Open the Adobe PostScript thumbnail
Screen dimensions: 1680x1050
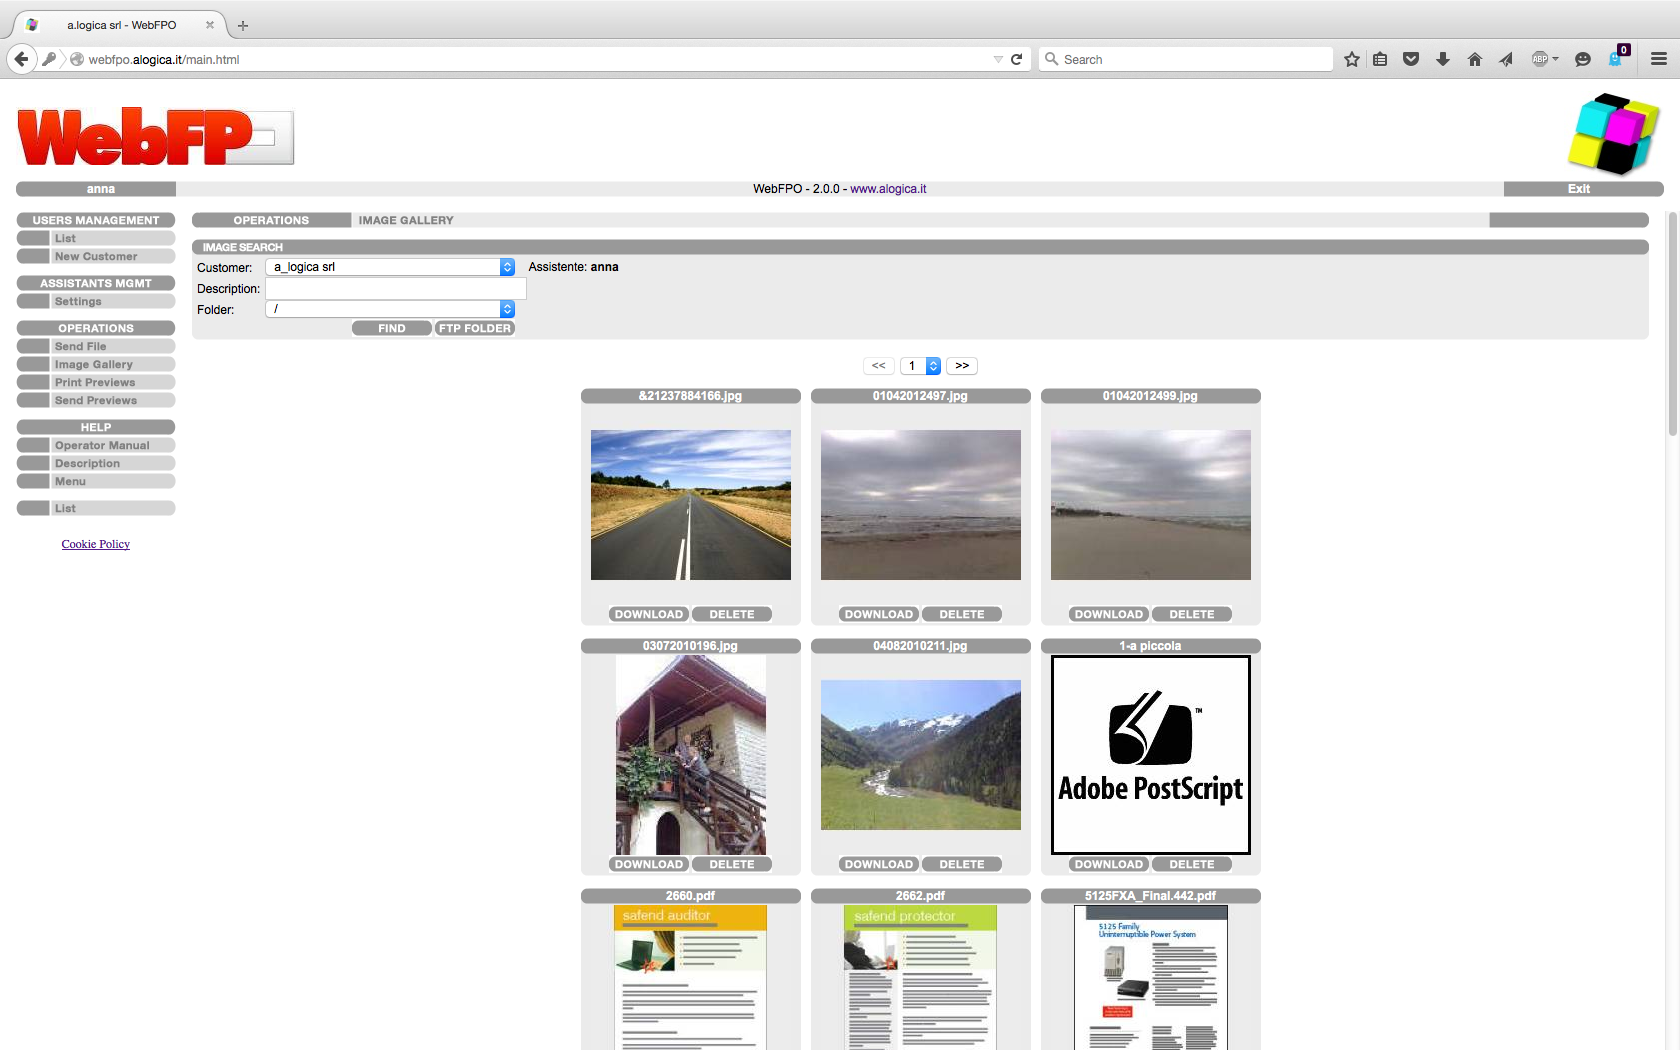(x=1151, y=755)
